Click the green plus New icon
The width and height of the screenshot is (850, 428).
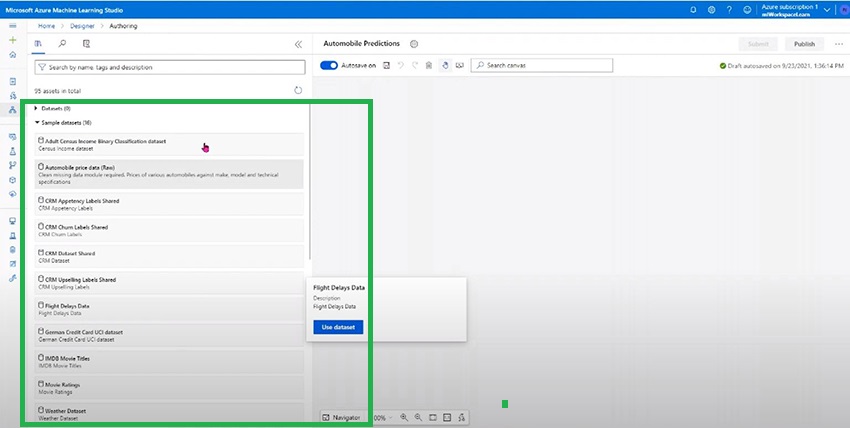tap(12, 40)
